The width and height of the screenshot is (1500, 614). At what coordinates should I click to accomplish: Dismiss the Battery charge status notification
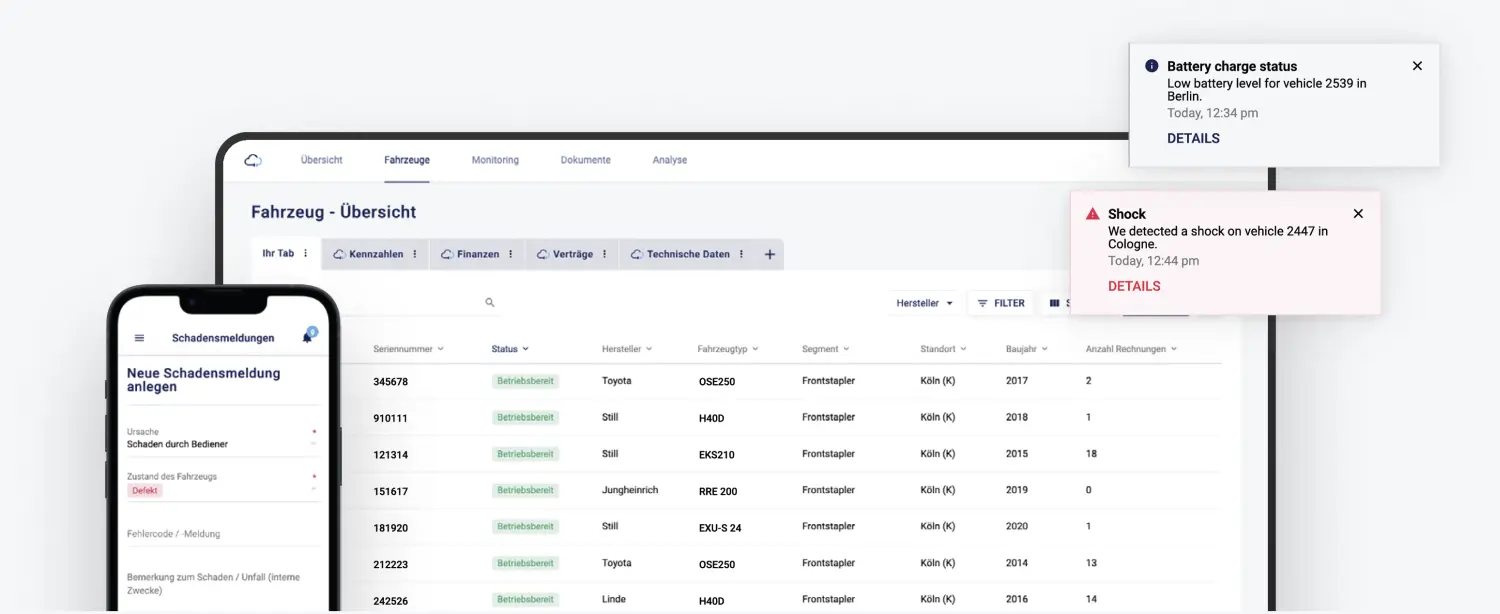click(x=1417, y=66)
